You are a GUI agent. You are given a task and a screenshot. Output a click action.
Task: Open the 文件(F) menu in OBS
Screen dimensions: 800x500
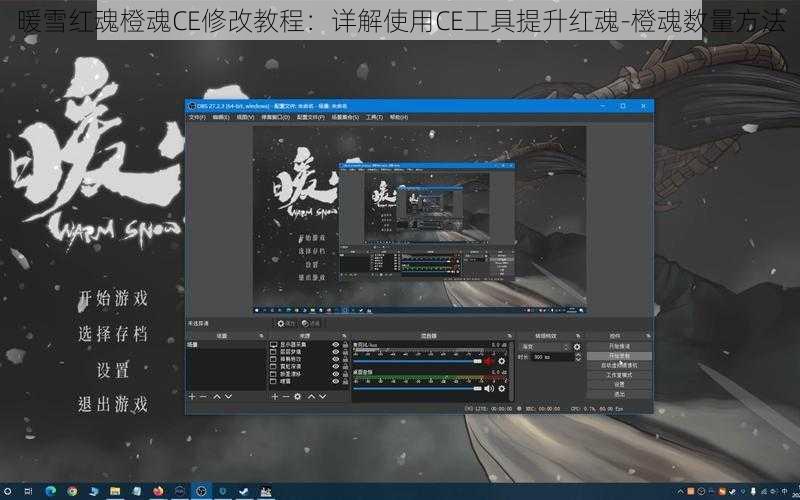(197, 117)
